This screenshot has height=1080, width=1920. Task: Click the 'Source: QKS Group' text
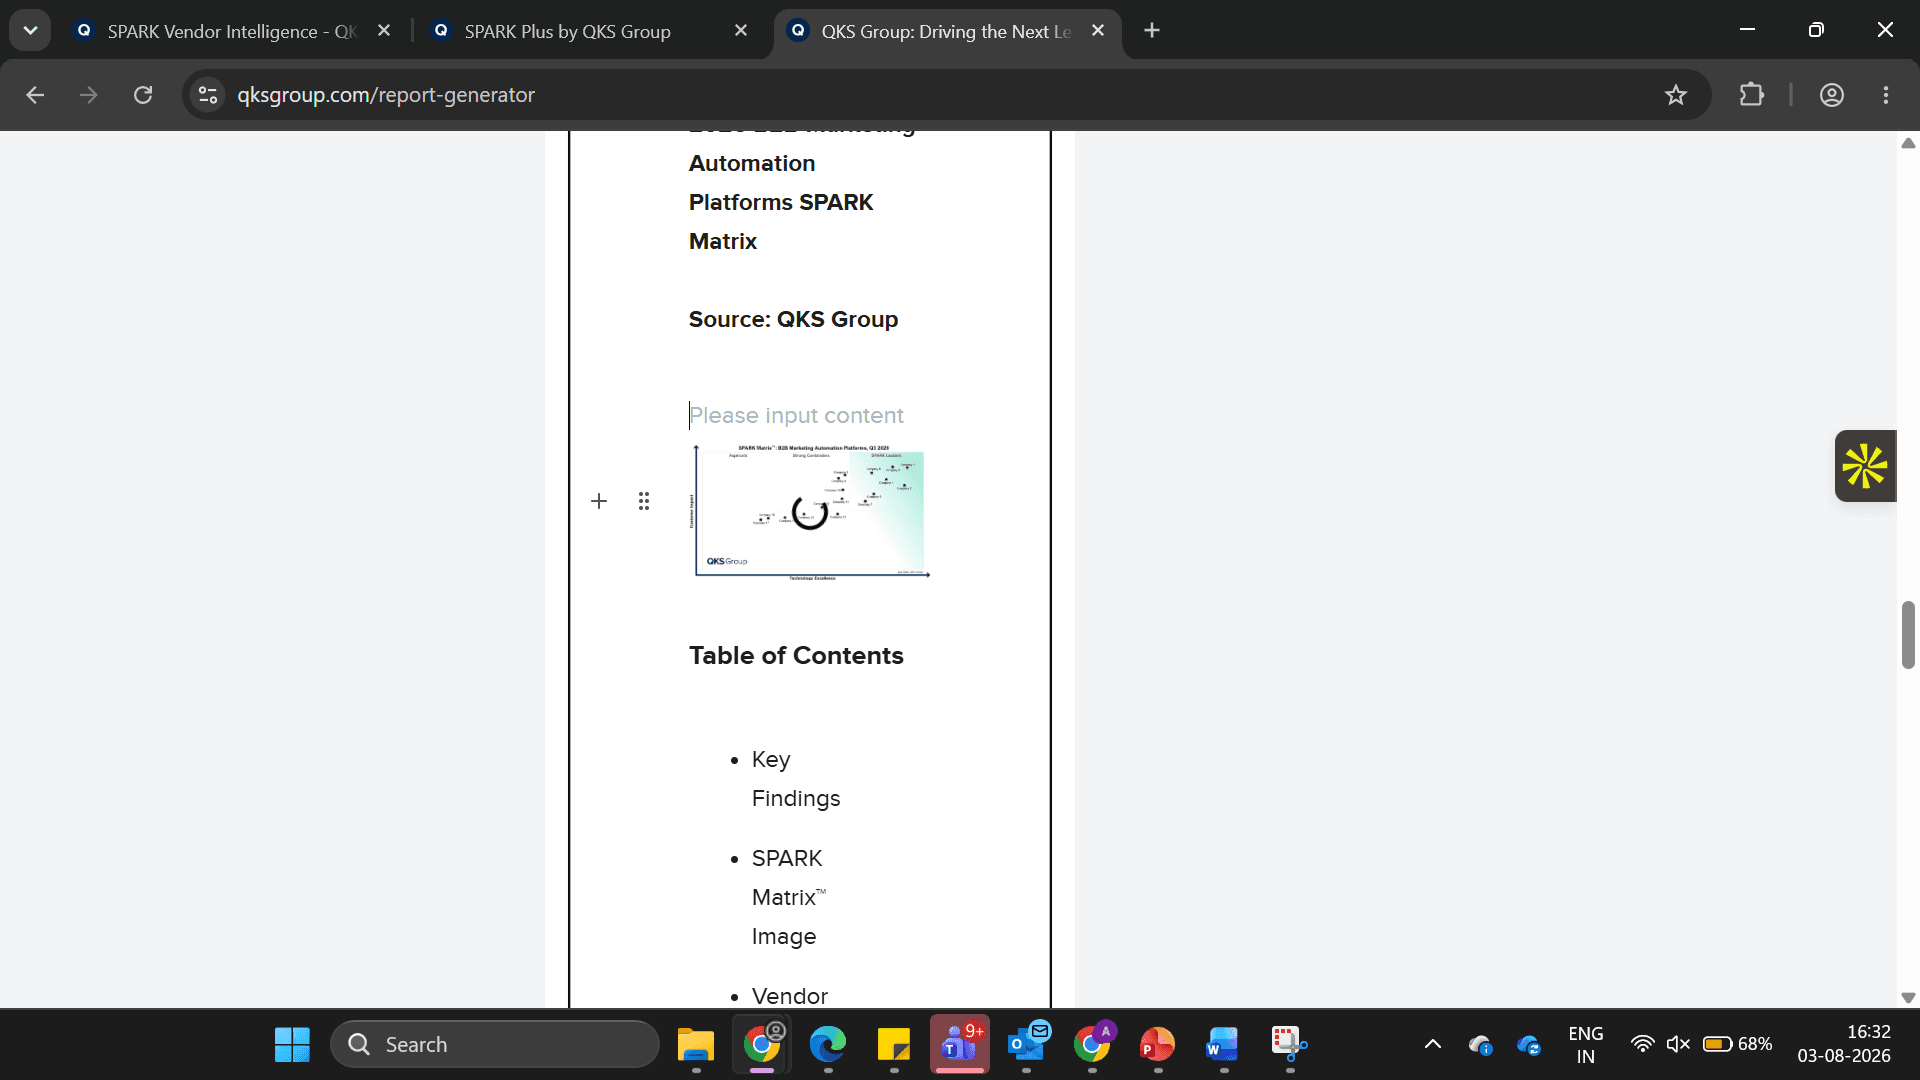793,319
